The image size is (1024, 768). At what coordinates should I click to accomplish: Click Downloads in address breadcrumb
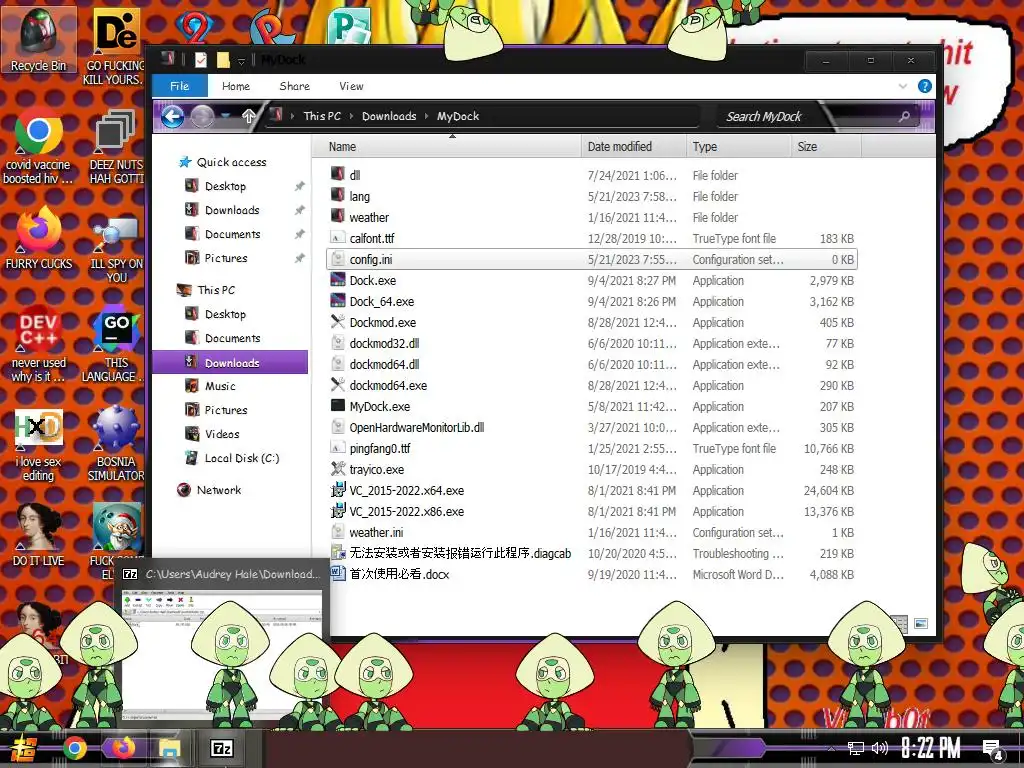pos(389,116)
